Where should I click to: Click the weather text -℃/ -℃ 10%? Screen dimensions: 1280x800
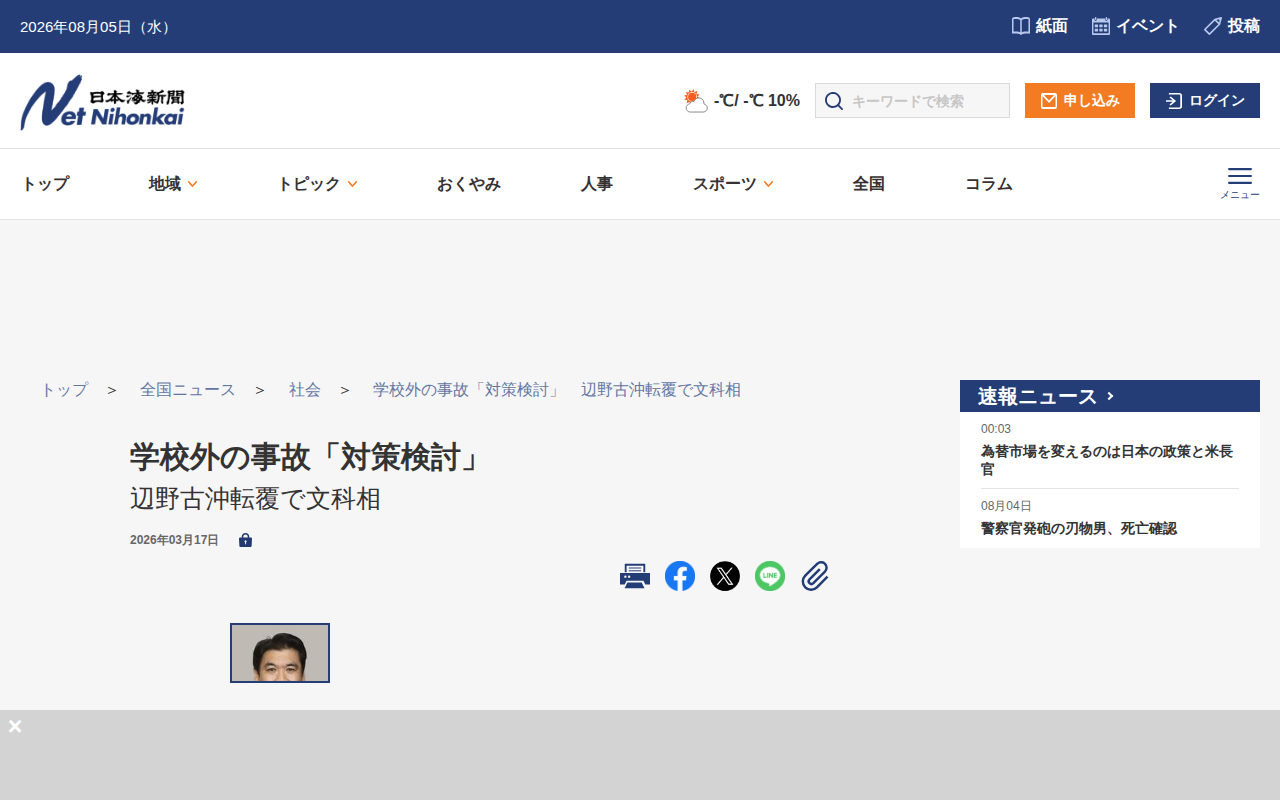point(757,101)
